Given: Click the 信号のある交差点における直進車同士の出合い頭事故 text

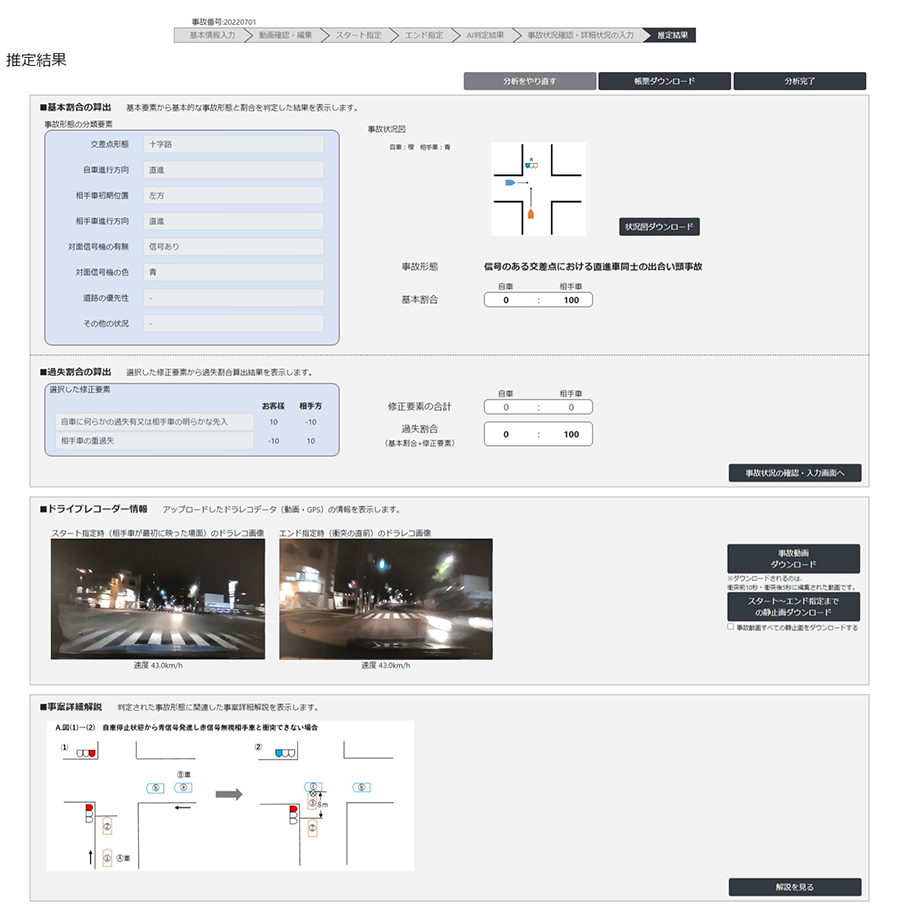Looking at the screenshot, I should 593,267.
